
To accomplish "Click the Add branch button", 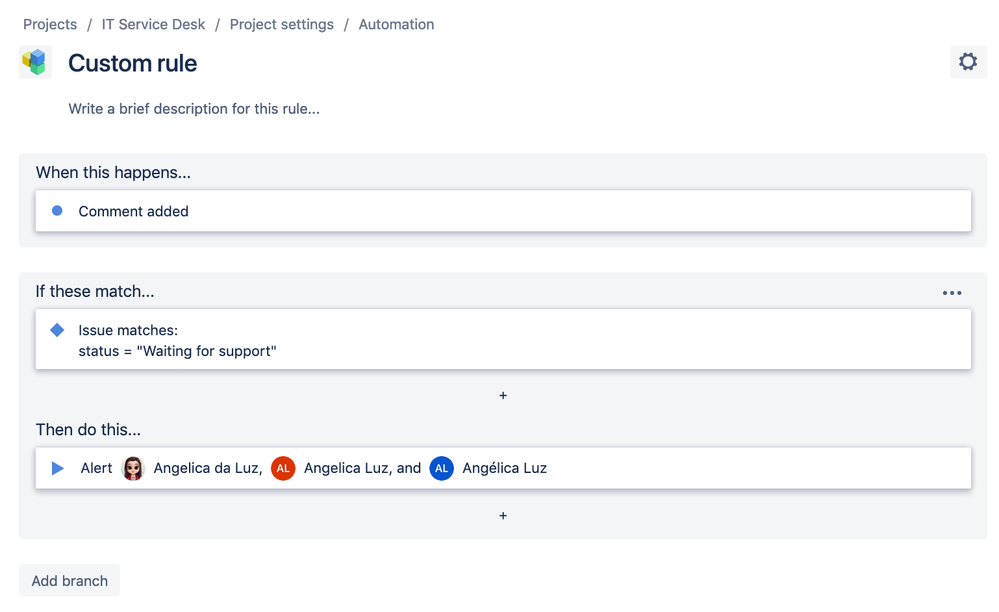I will pos(68,580).
